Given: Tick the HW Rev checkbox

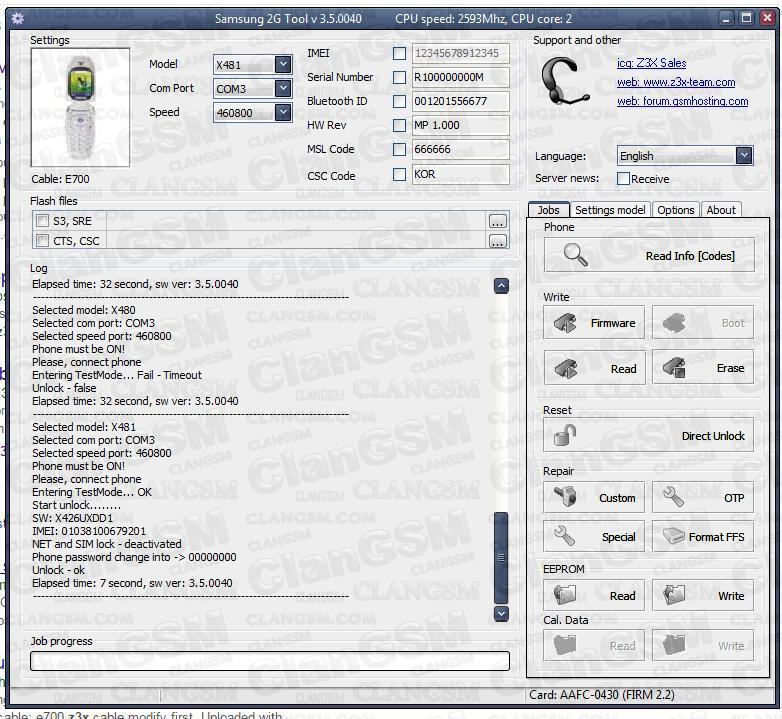Looking at the screenshot, I should 399,125.
